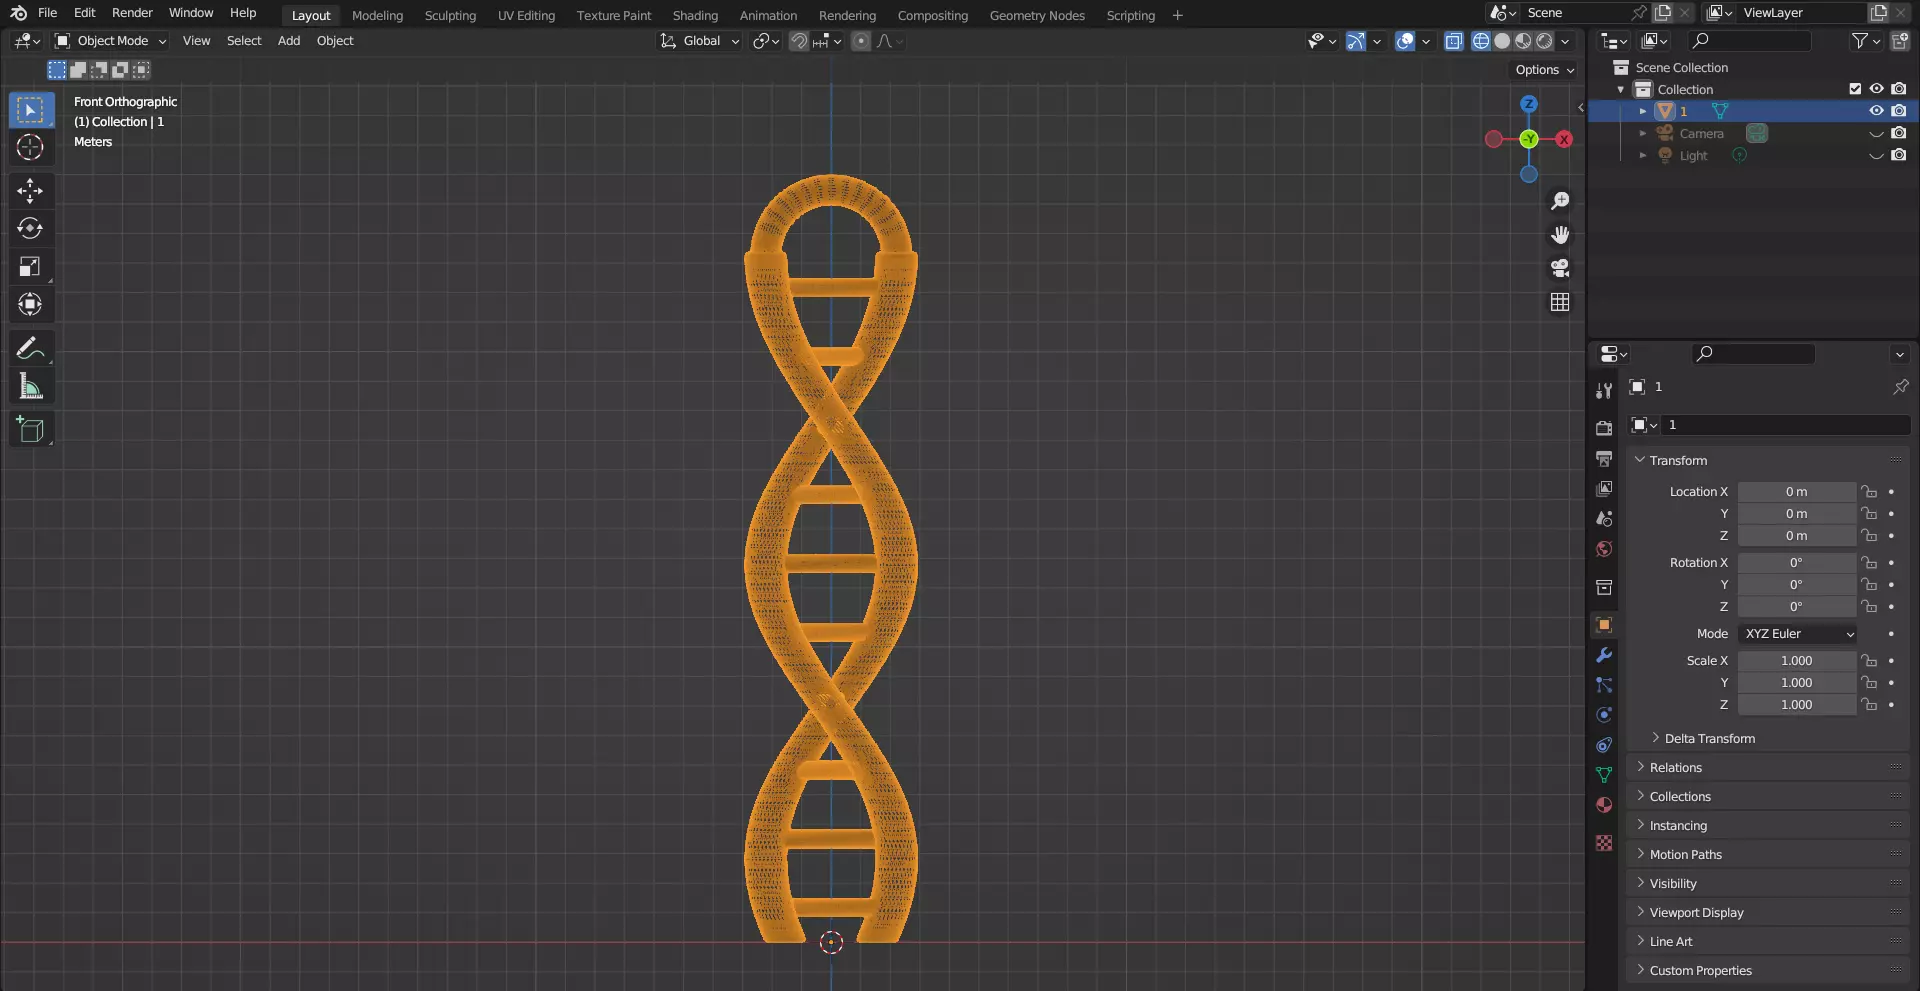Screen dimensions: 1920x991
Task: Click the Scale Z value field
Action: 1796,705
